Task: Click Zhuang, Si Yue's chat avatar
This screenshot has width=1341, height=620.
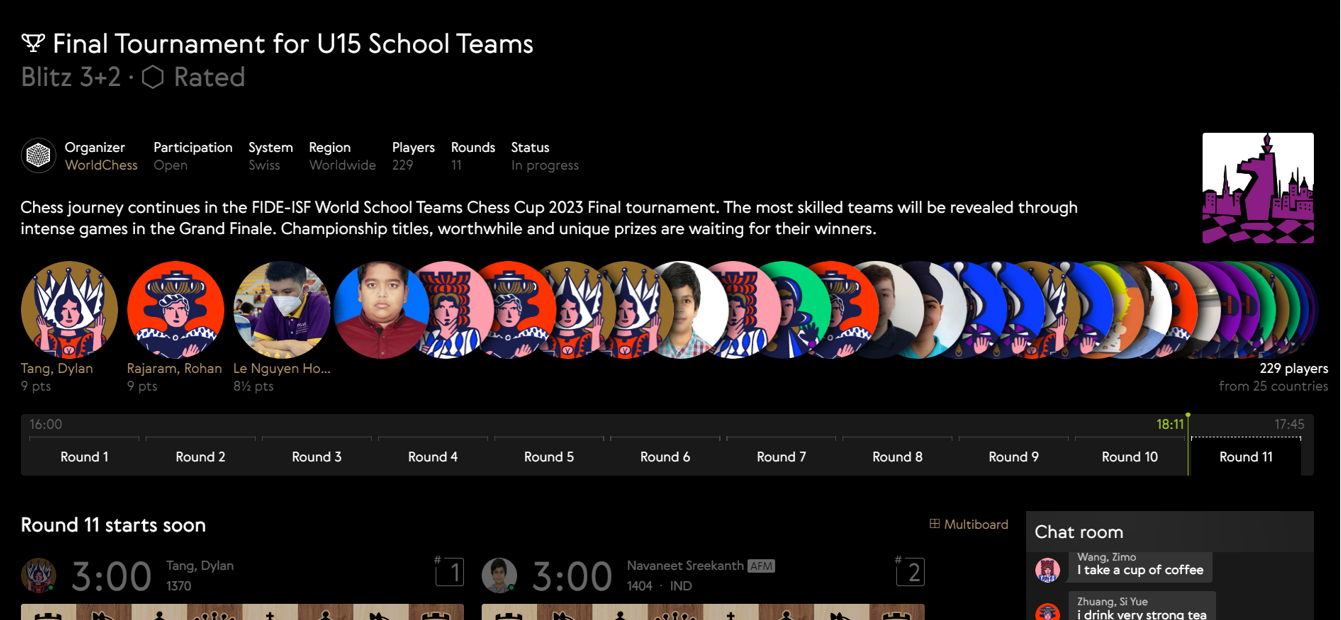Action: click(1047, 612)
